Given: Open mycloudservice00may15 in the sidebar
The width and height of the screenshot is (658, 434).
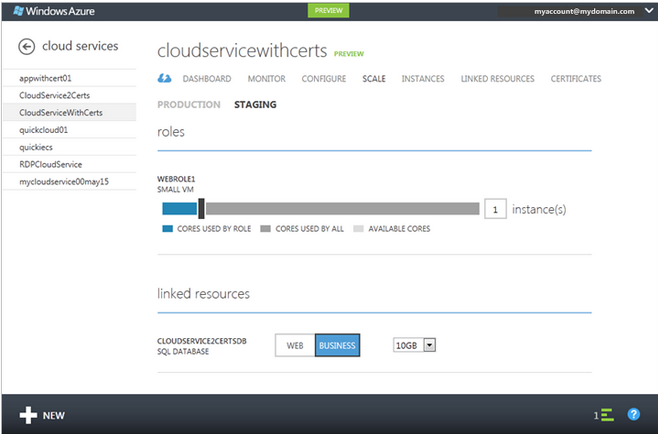Looking at the screenshot, I should [x=70, y=181].
